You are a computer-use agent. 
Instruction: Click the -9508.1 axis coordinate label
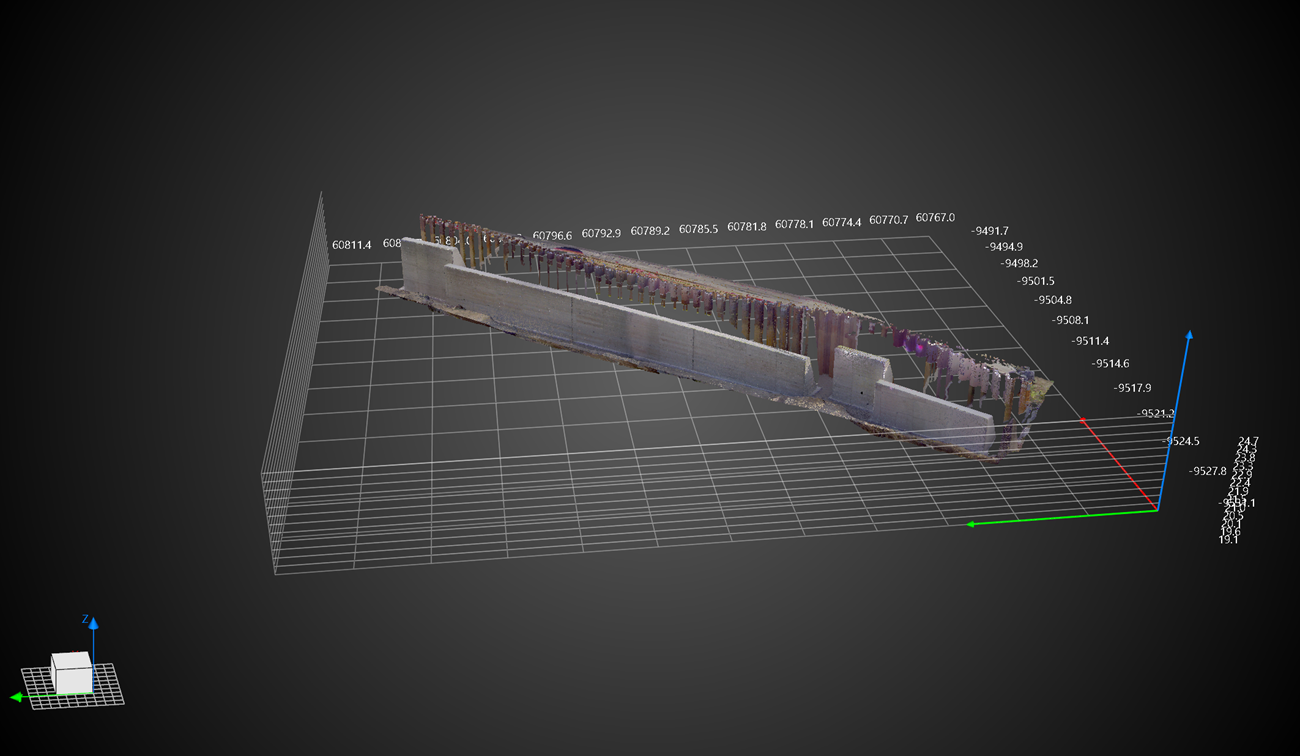(1071, 320)
